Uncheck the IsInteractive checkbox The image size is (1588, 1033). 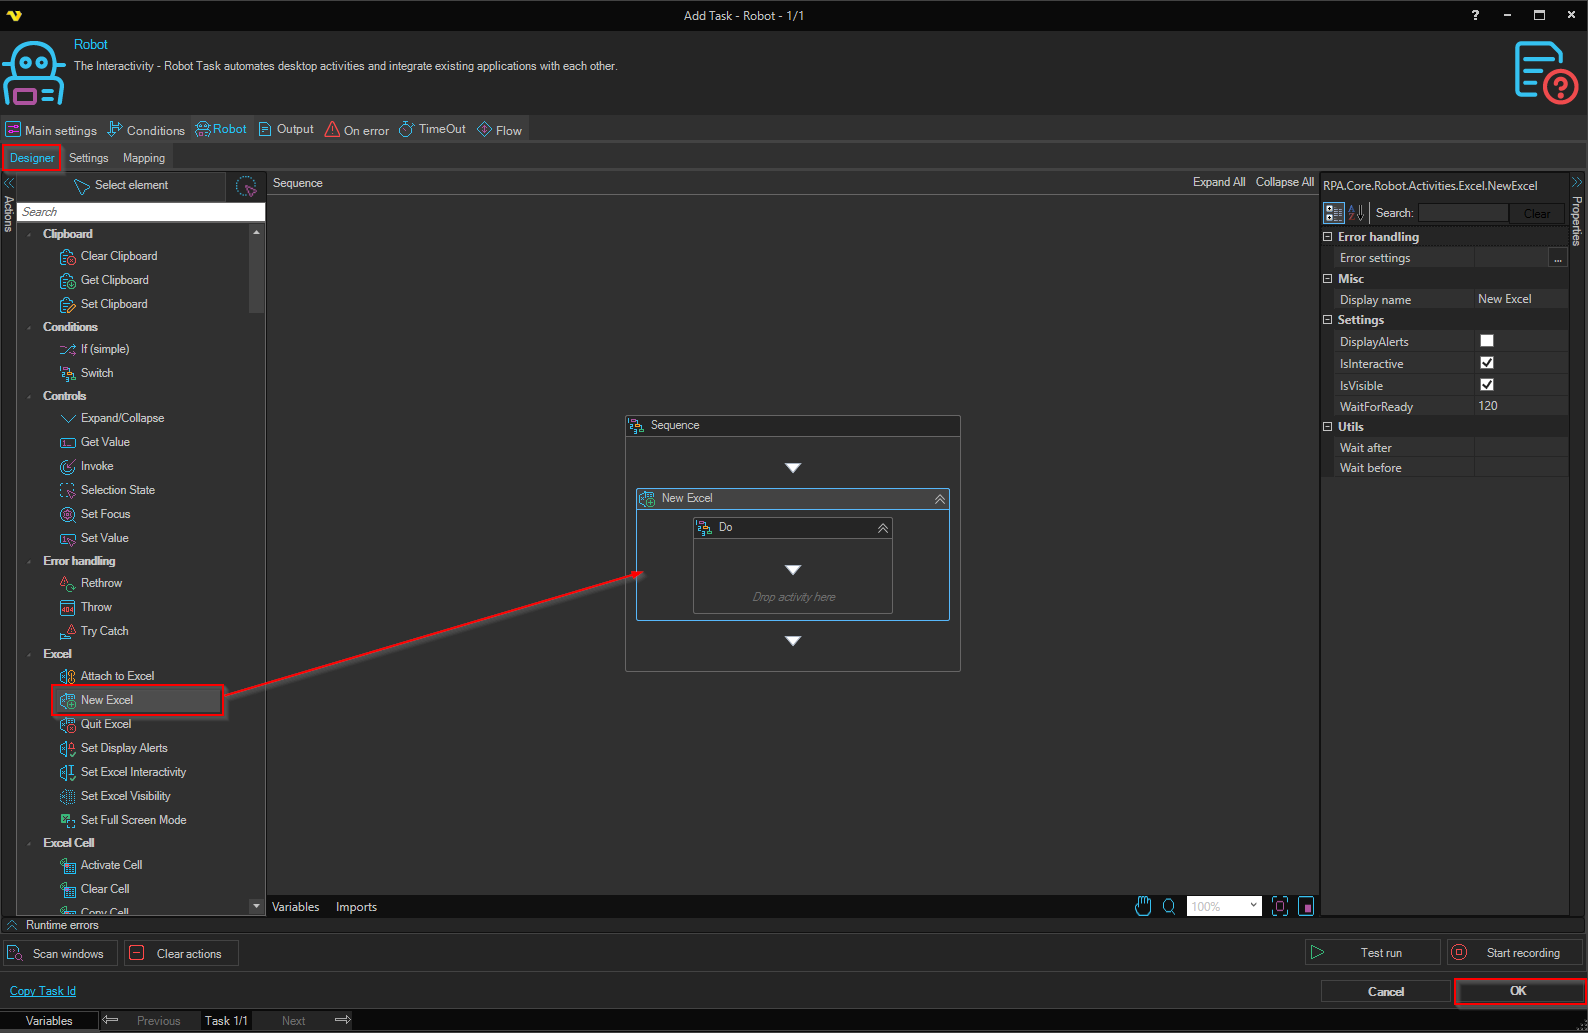click(1486, 363)
